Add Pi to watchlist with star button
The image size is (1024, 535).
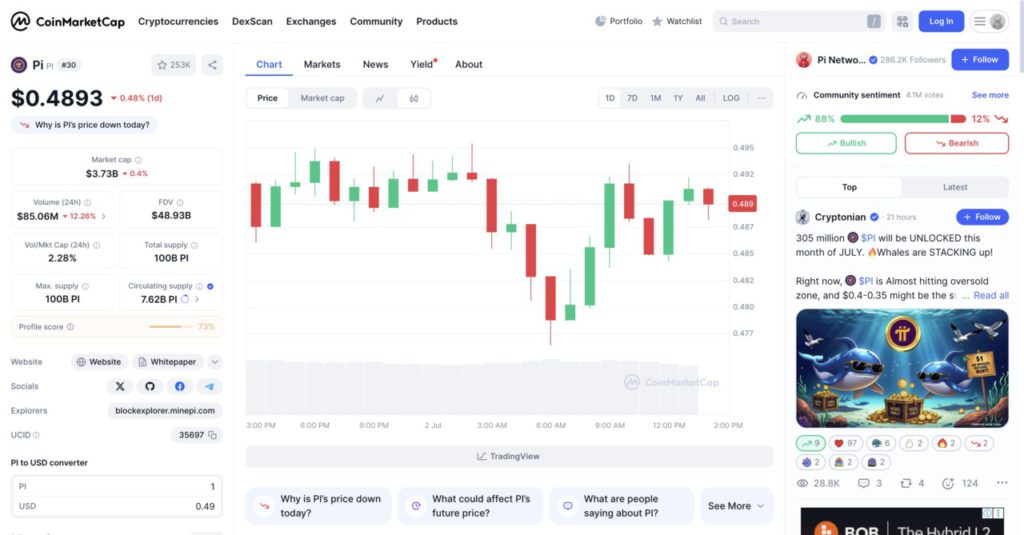tap(174, 65)
